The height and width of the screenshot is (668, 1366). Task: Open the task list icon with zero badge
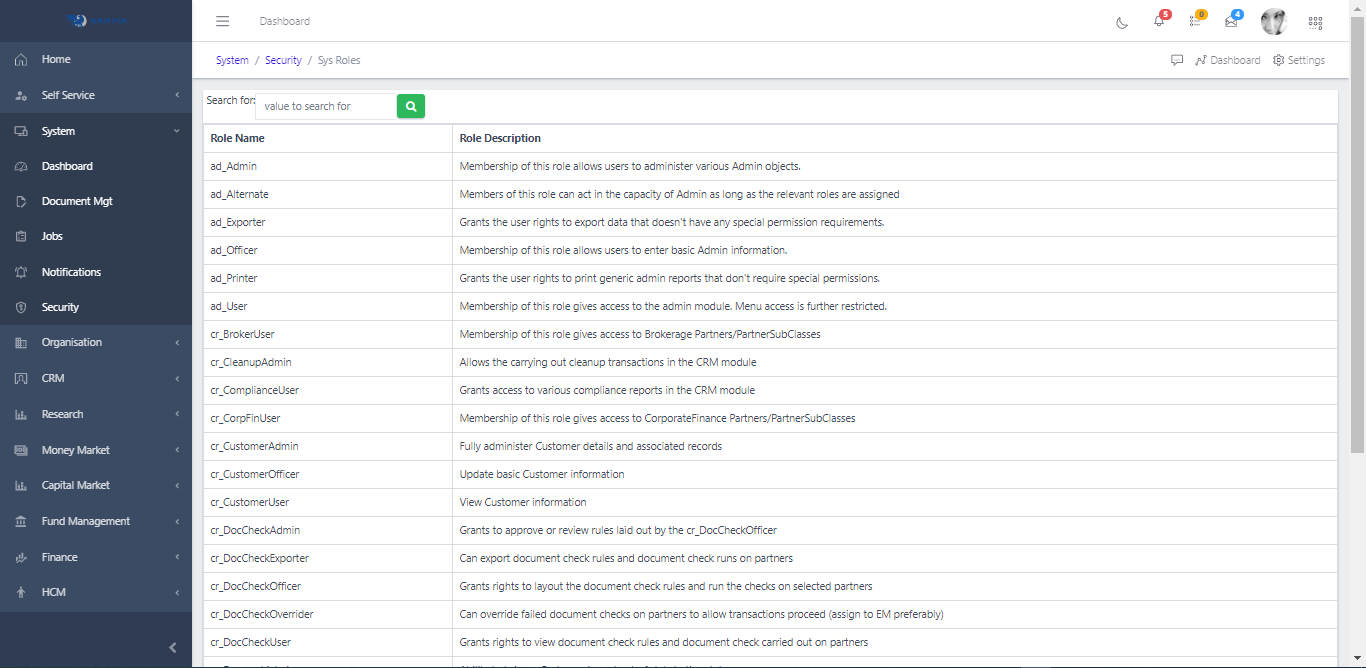click(1193, 22)
